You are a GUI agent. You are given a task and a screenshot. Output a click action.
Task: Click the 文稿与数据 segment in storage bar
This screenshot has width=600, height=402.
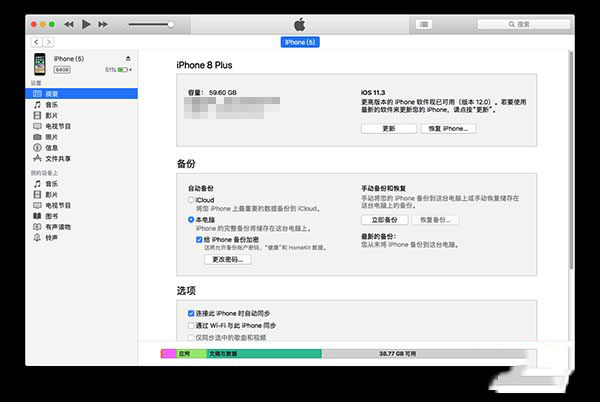click(264, 354)
